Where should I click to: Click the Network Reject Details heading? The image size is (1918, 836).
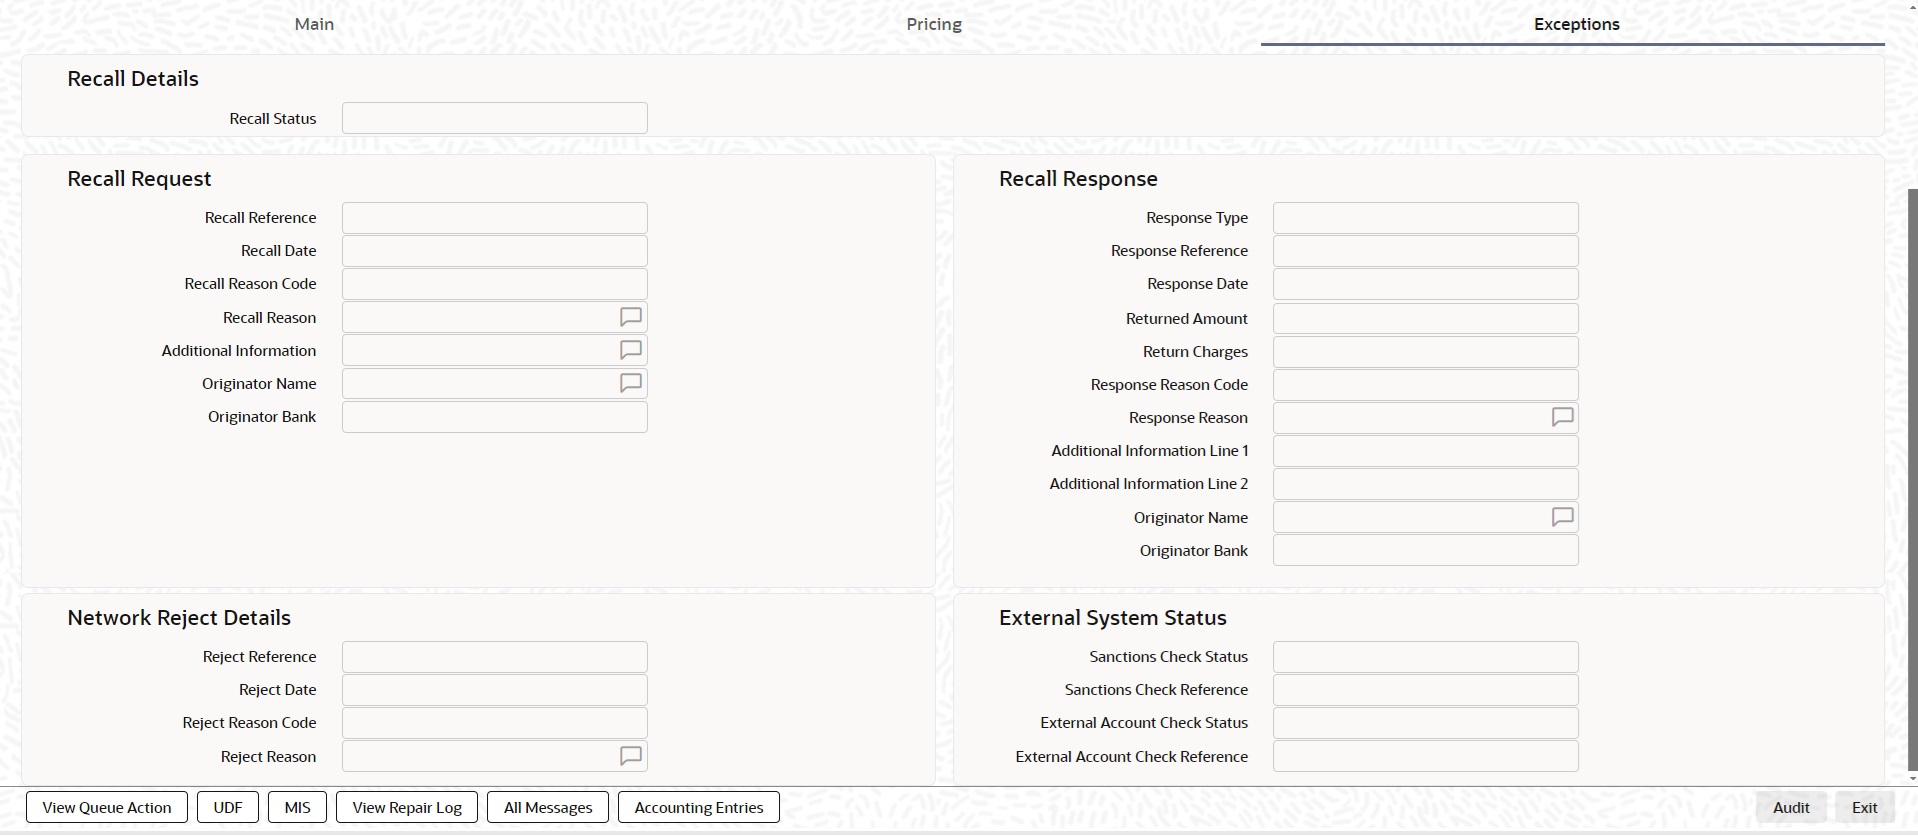coord(179,618)
